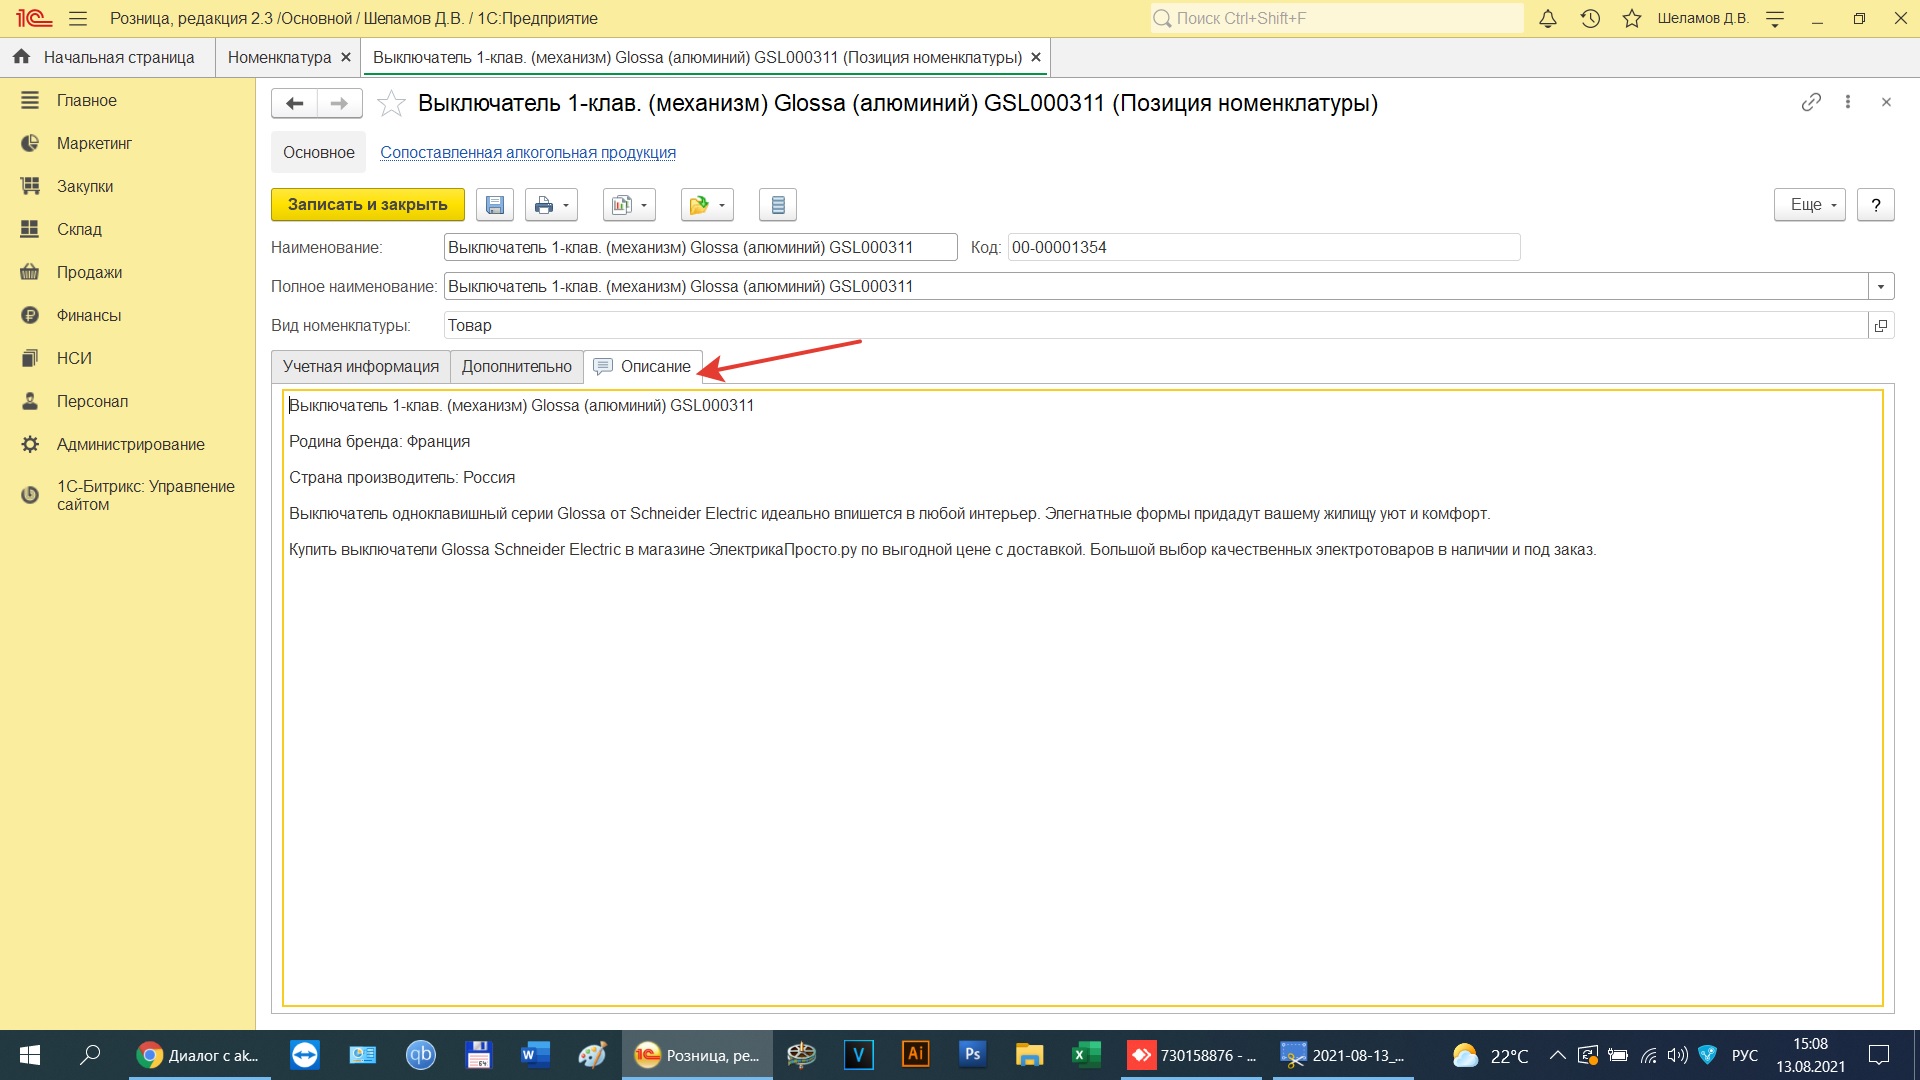
Task: Switch to Дополнительно tab
Action: tap(516, 366)
